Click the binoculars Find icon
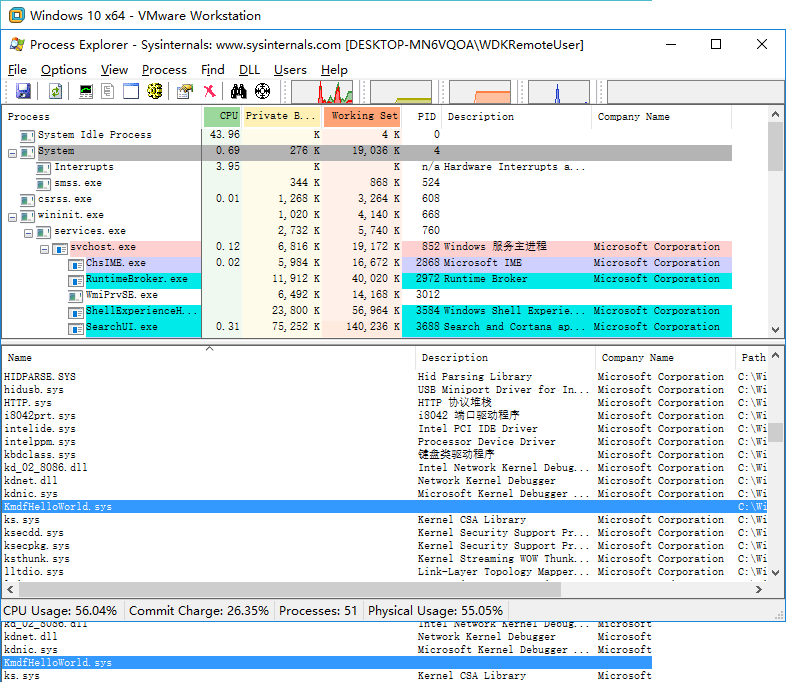 tap(239, 91)
